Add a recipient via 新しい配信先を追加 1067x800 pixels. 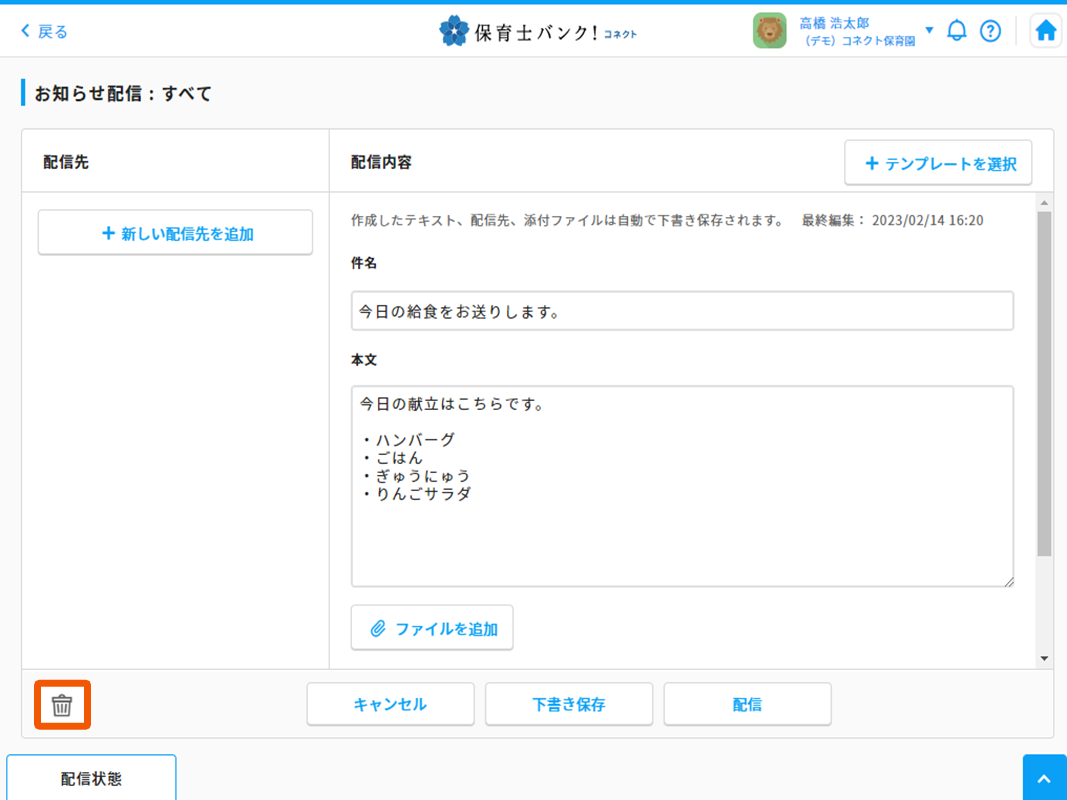pos(175,233)
